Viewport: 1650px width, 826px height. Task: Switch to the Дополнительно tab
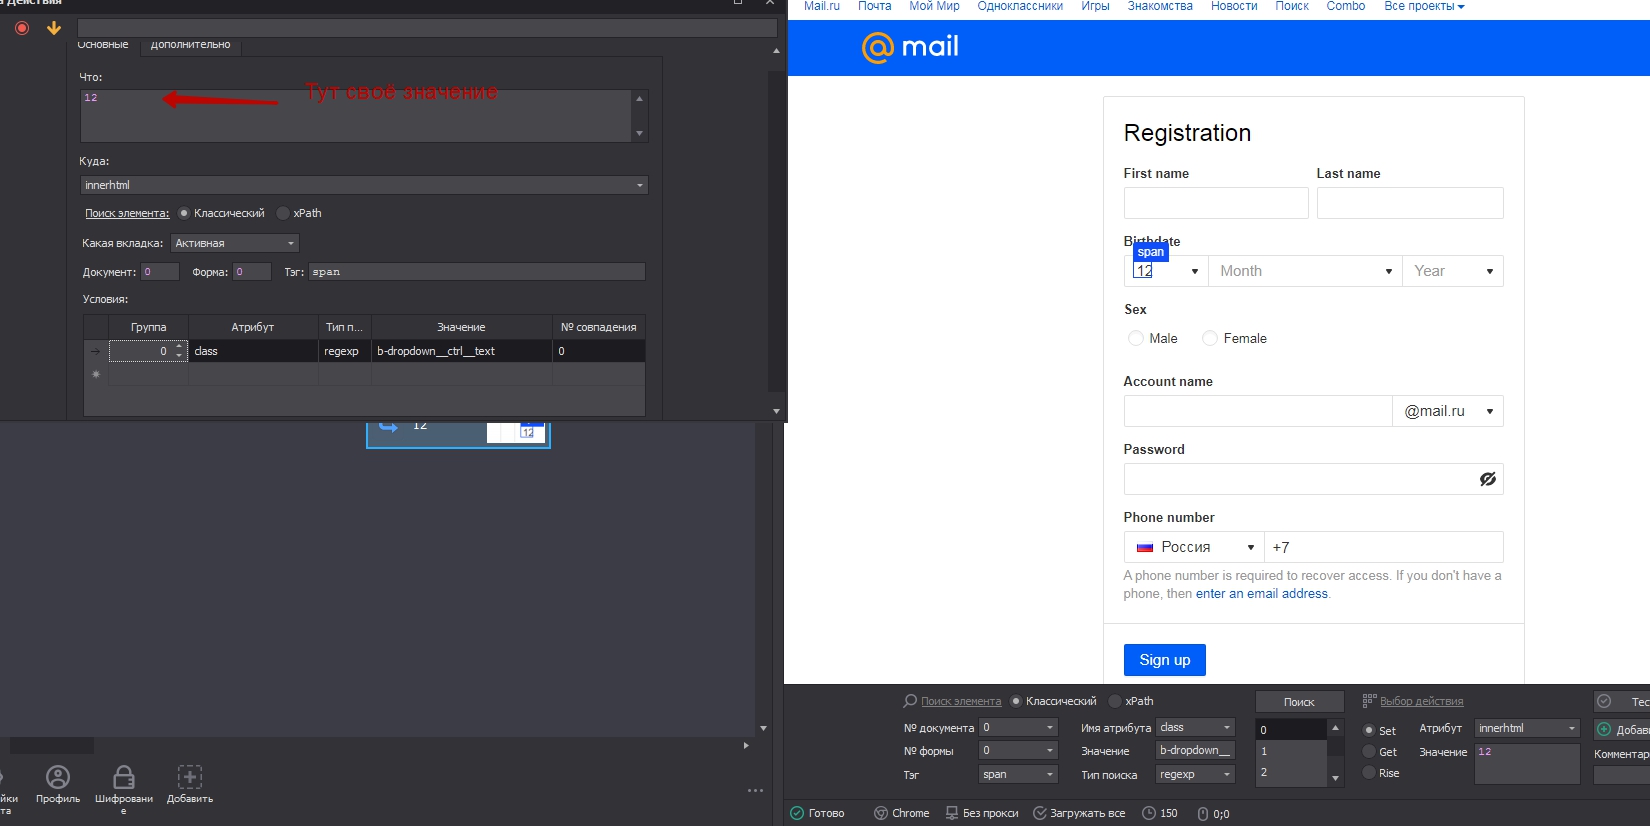click(191, 45)
